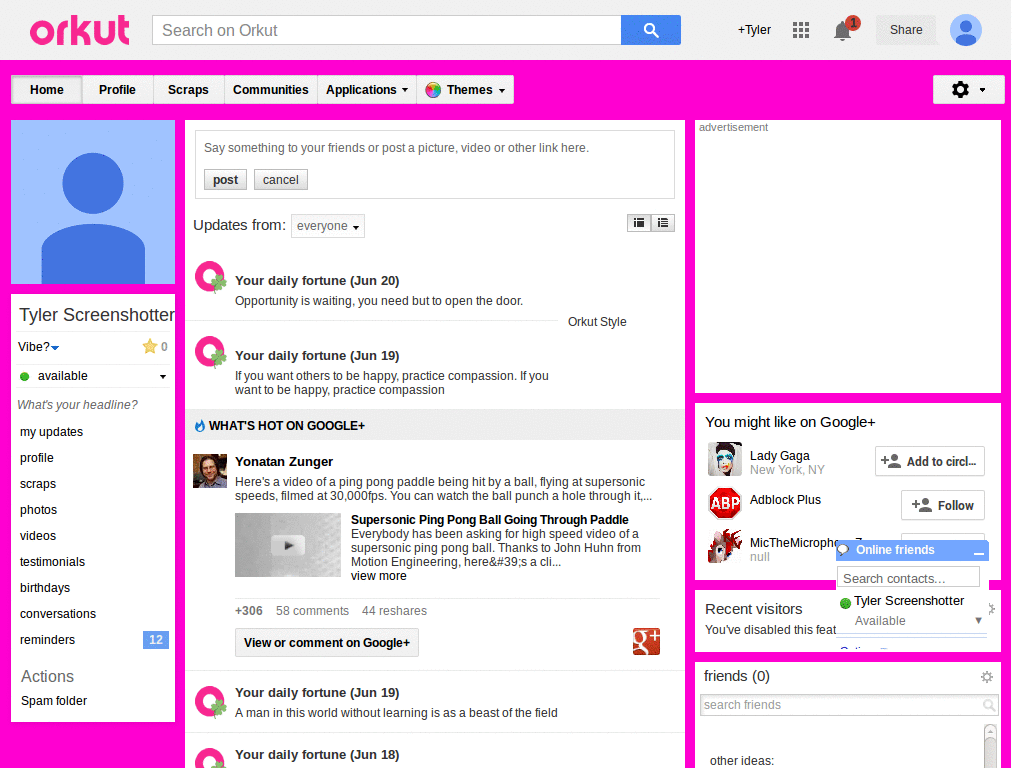Open conversations in sidebar

coord(58,614)
